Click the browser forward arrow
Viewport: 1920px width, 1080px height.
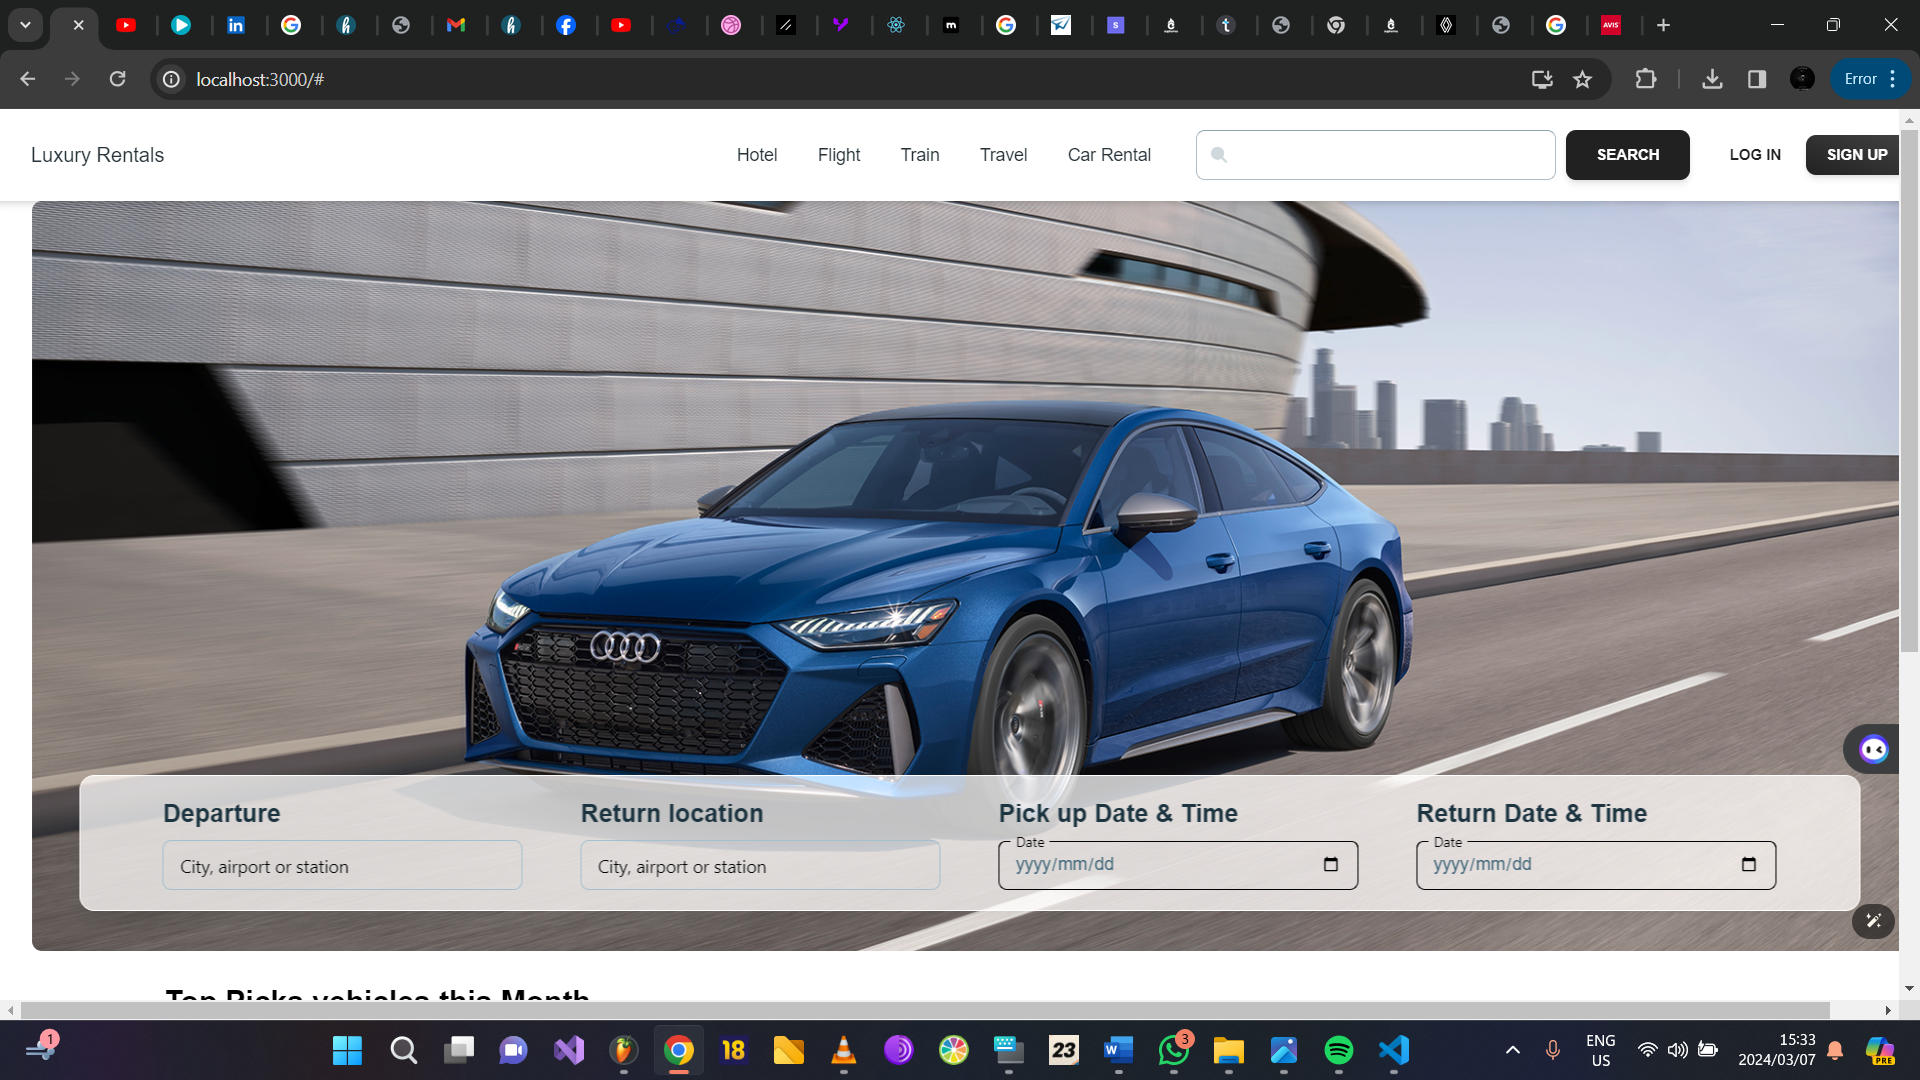(x=72, y=79)
